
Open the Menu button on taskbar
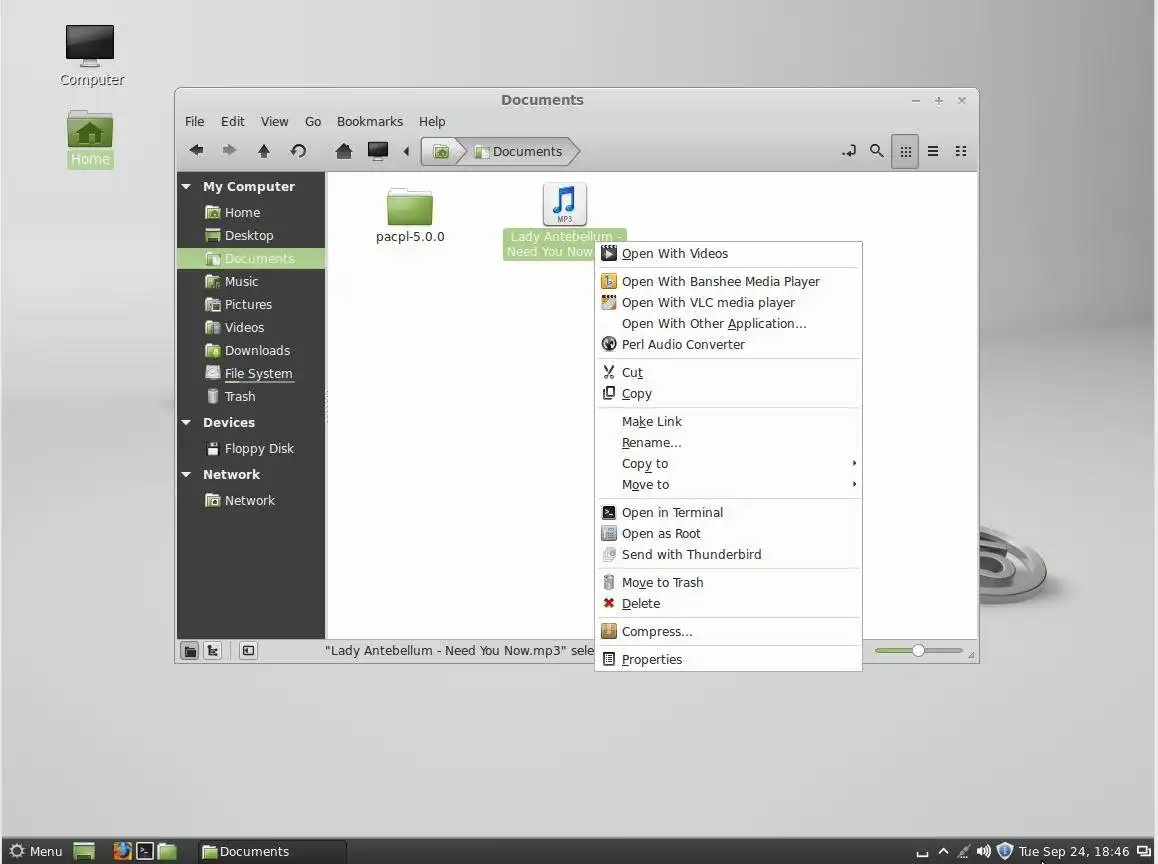(35, 851)
